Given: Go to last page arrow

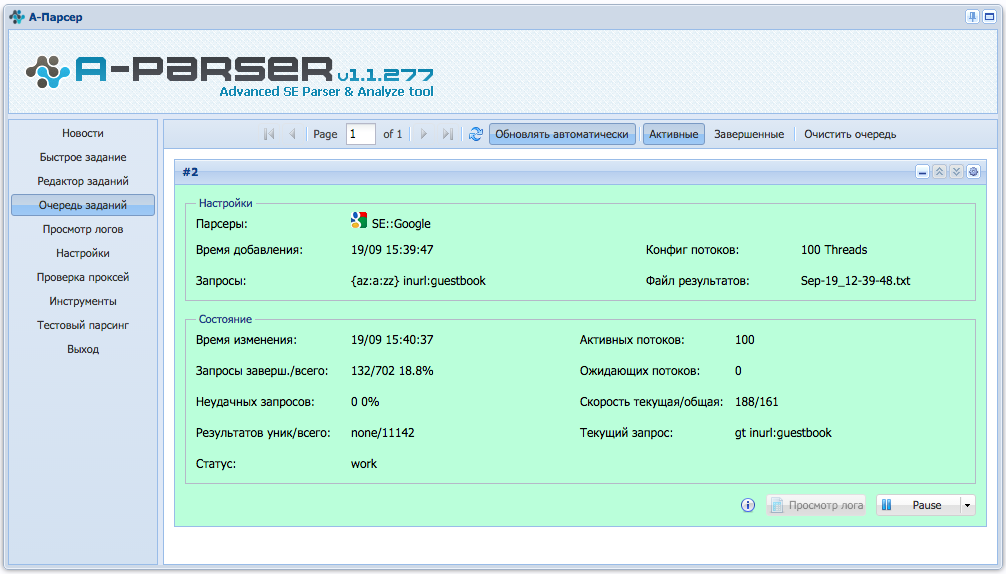Looking at the screenshot, I should [447, 134].
